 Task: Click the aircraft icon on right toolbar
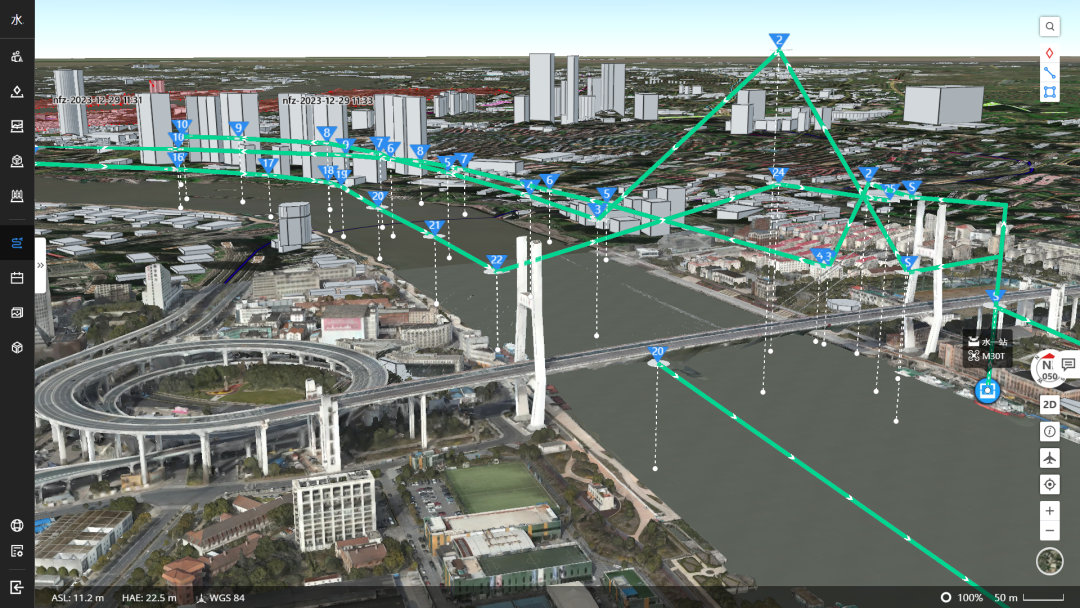(1049, 458)
